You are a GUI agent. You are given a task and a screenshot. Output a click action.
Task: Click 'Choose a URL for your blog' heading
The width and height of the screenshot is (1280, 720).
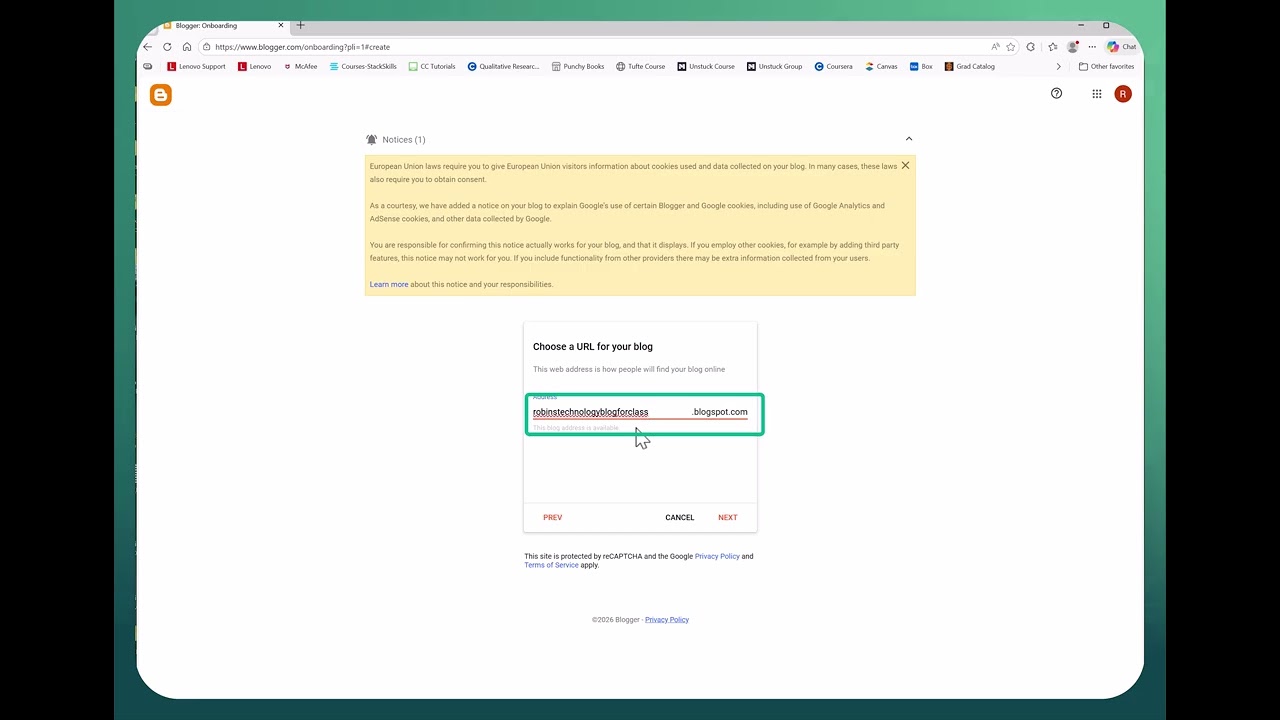[593, 347]
